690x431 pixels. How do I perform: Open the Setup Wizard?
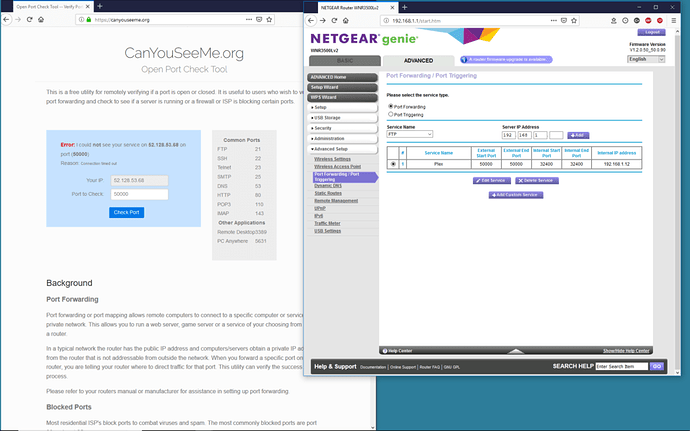pos(342,87)
